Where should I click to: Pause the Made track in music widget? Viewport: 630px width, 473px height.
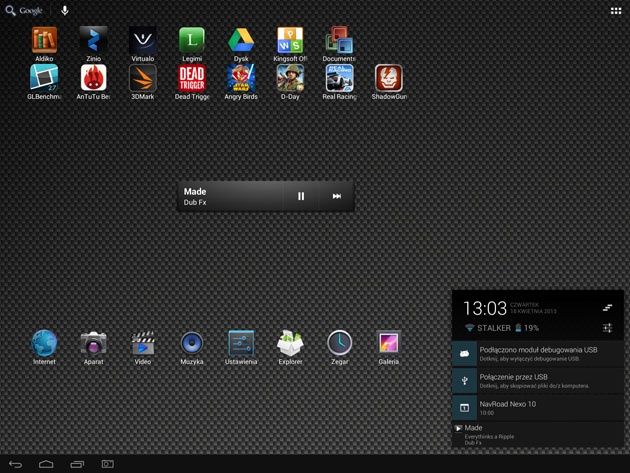(301, 196)
